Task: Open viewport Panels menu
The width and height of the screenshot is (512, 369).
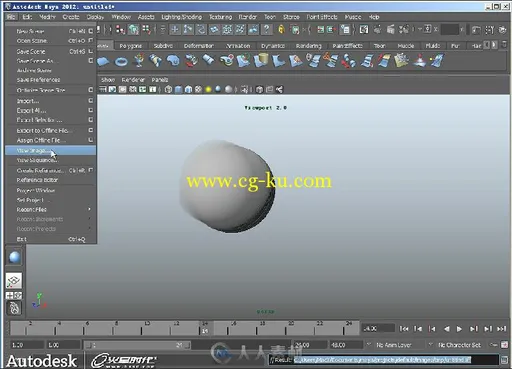Action: tap(160, 80)
